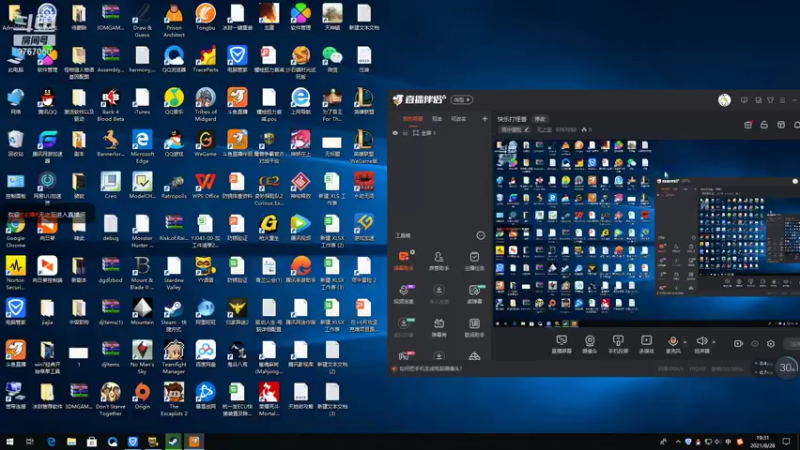Open the iTunes desktop shortcut
Viewport: 800px width, 450px height.
click(142, 101)
